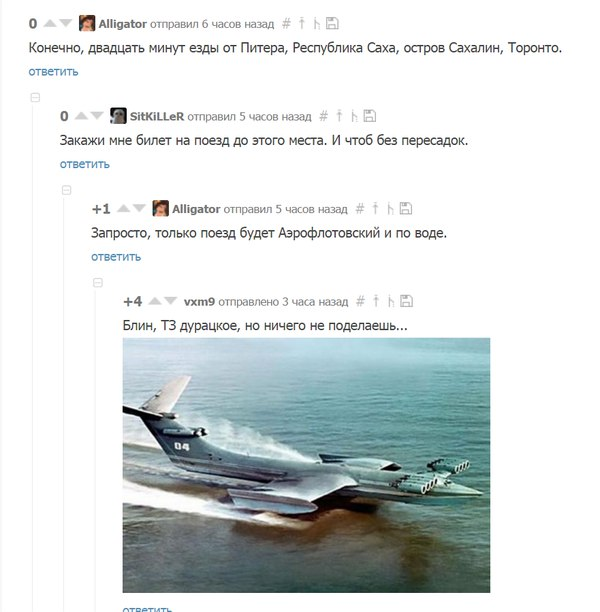This screenshot has width=600, height=612.
Task: Click Alligator's avatar on the +1 comment
Action: [160, 208]
